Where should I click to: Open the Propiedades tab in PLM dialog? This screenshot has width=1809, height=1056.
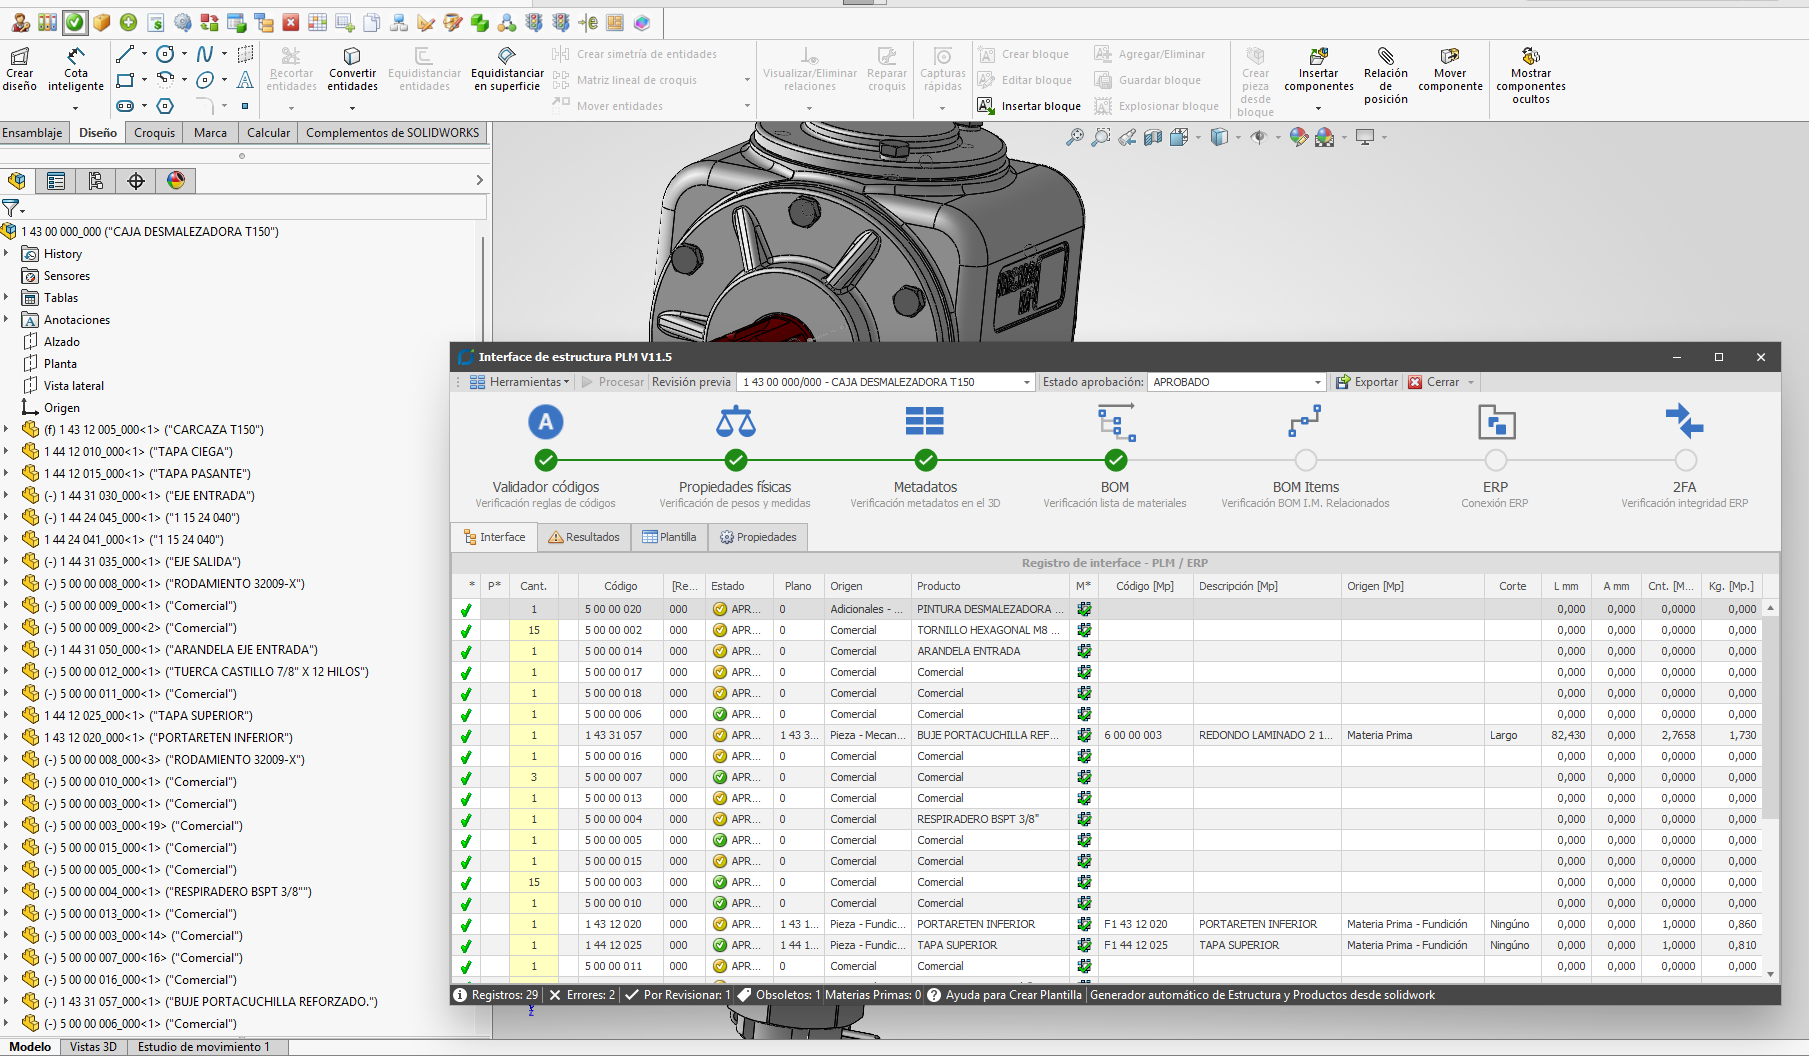(x=758, y=537)
